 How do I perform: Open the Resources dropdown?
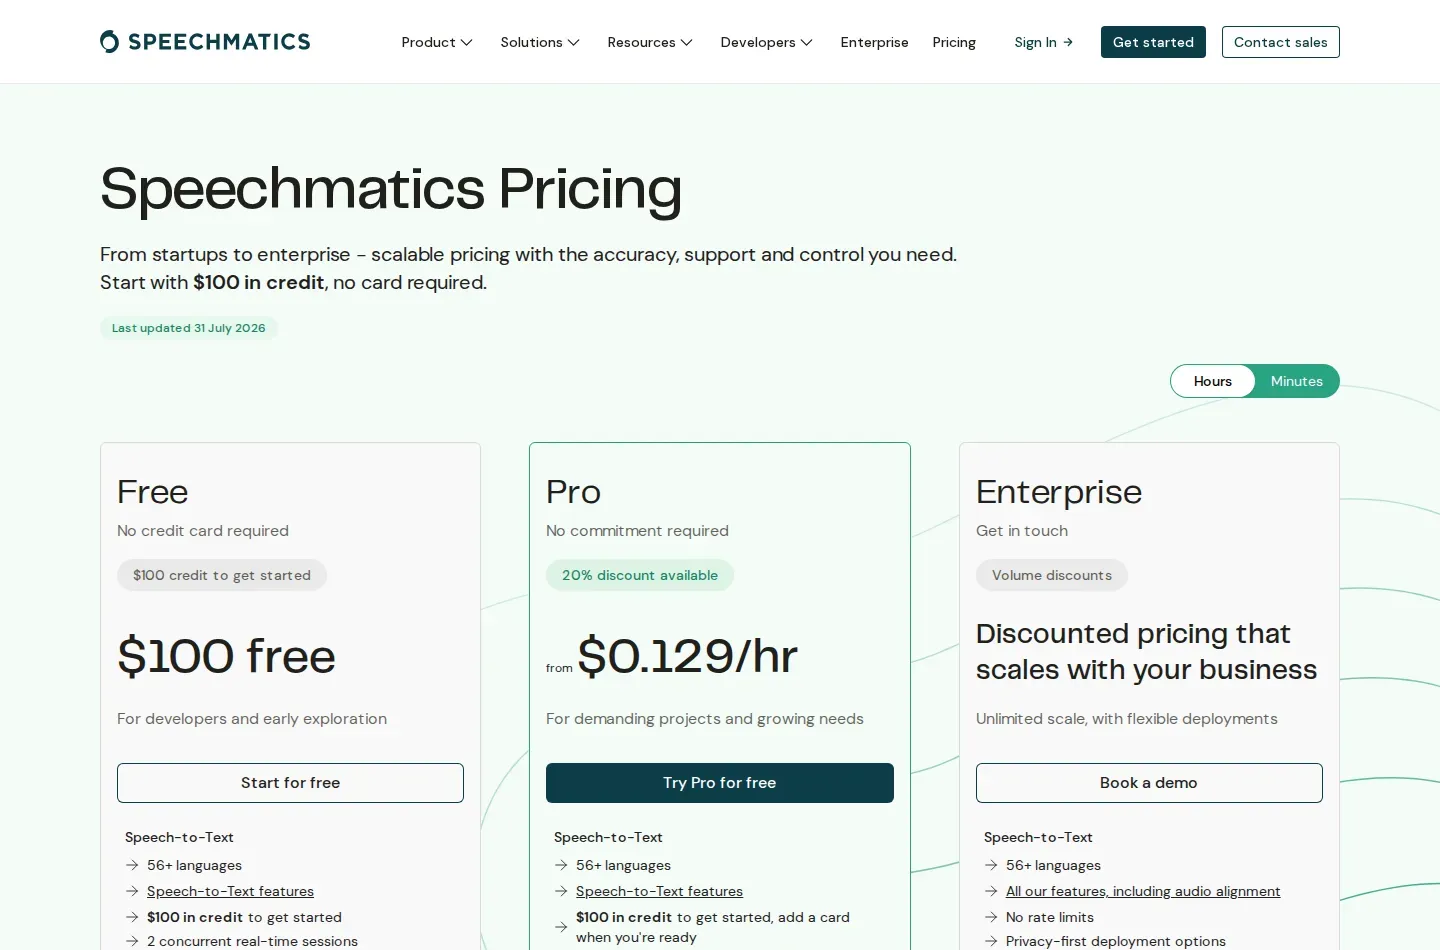650,42
